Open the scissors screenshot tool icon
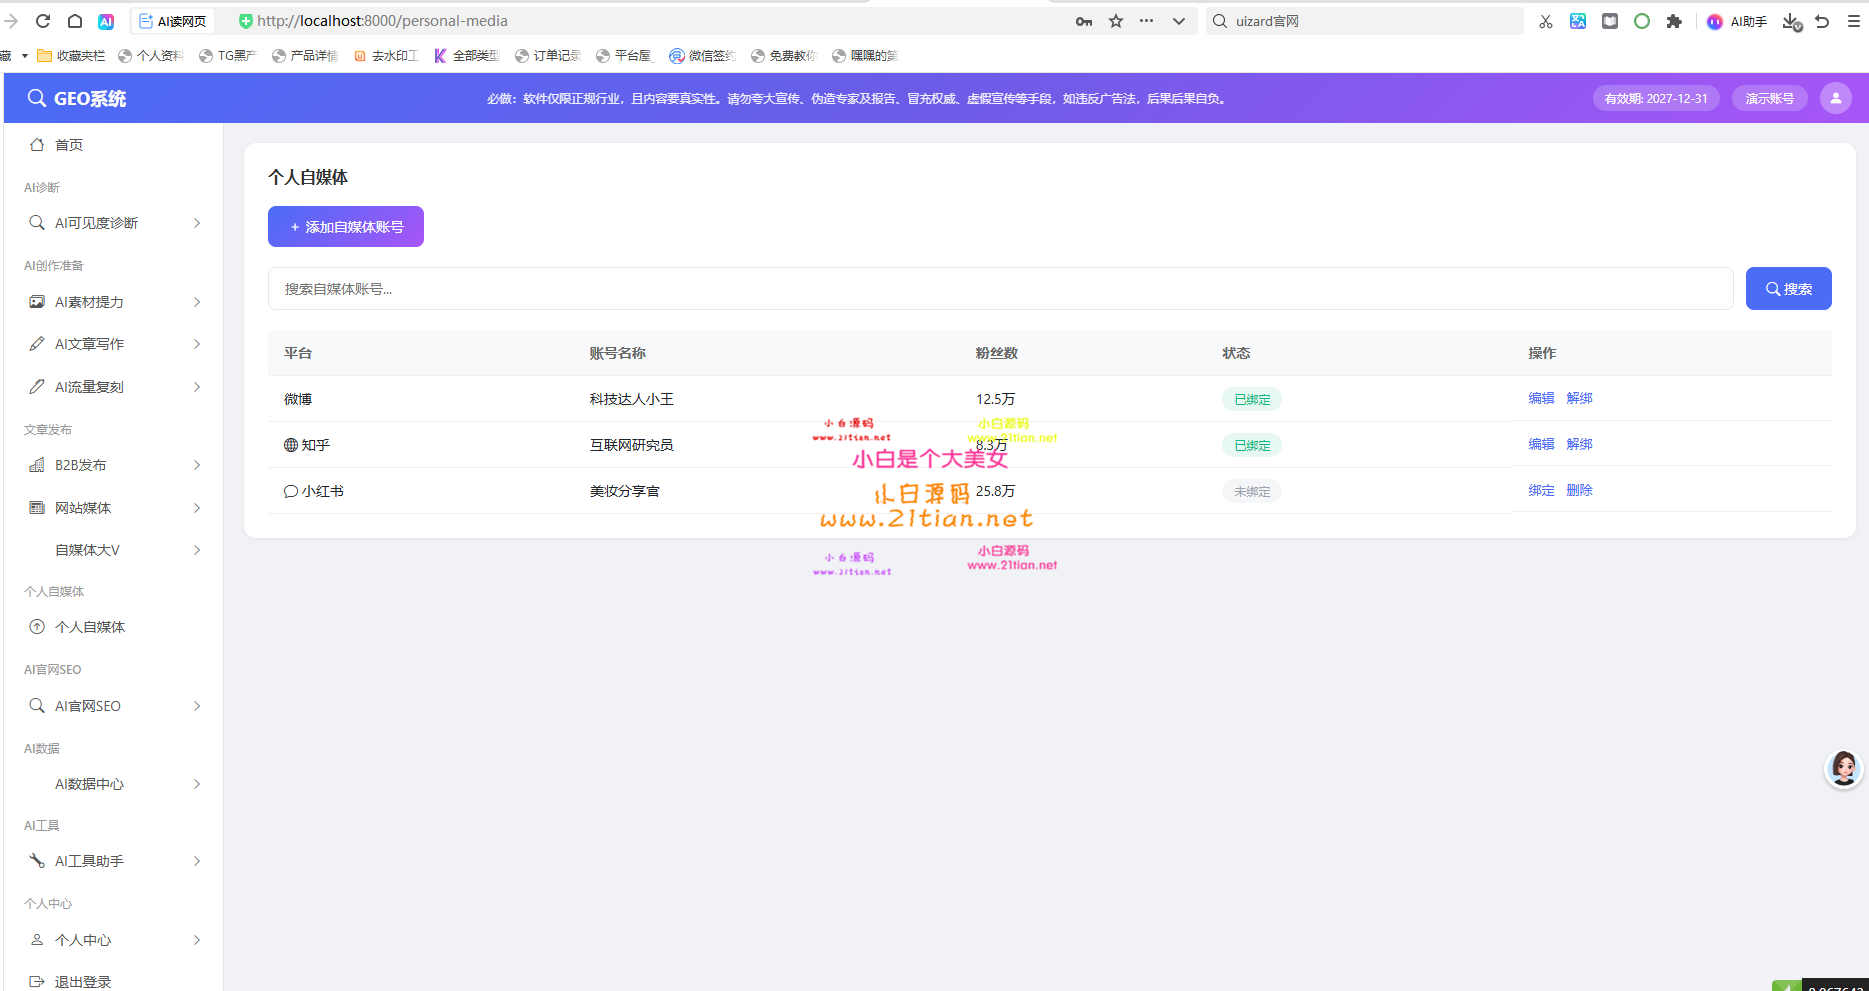The height and width of the screenshot is (991, 1869). coord(1546,21)
